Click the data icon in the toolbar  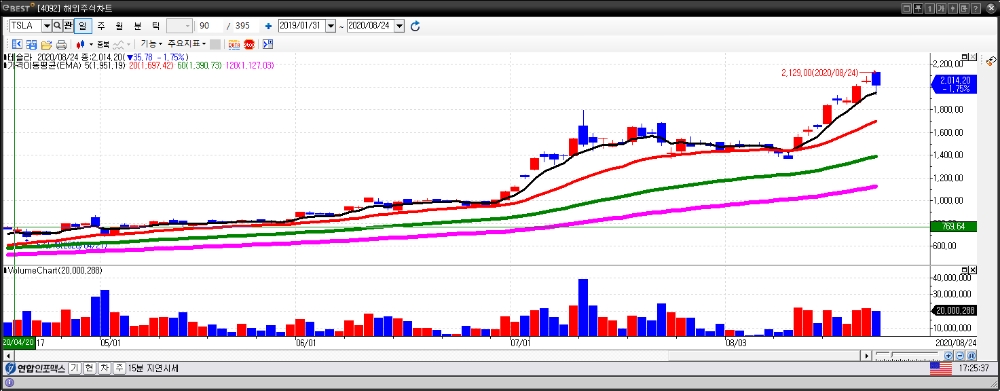[x=234, y=44]
